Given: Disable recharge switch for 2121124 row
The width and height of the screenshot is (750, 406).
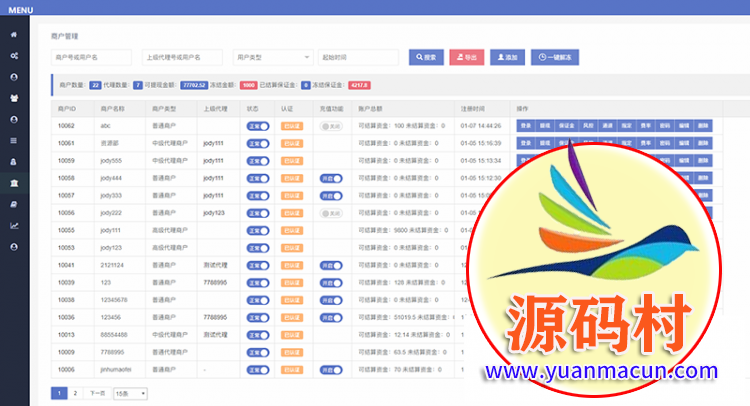Looking at the screenshot, I should point(331,265).
